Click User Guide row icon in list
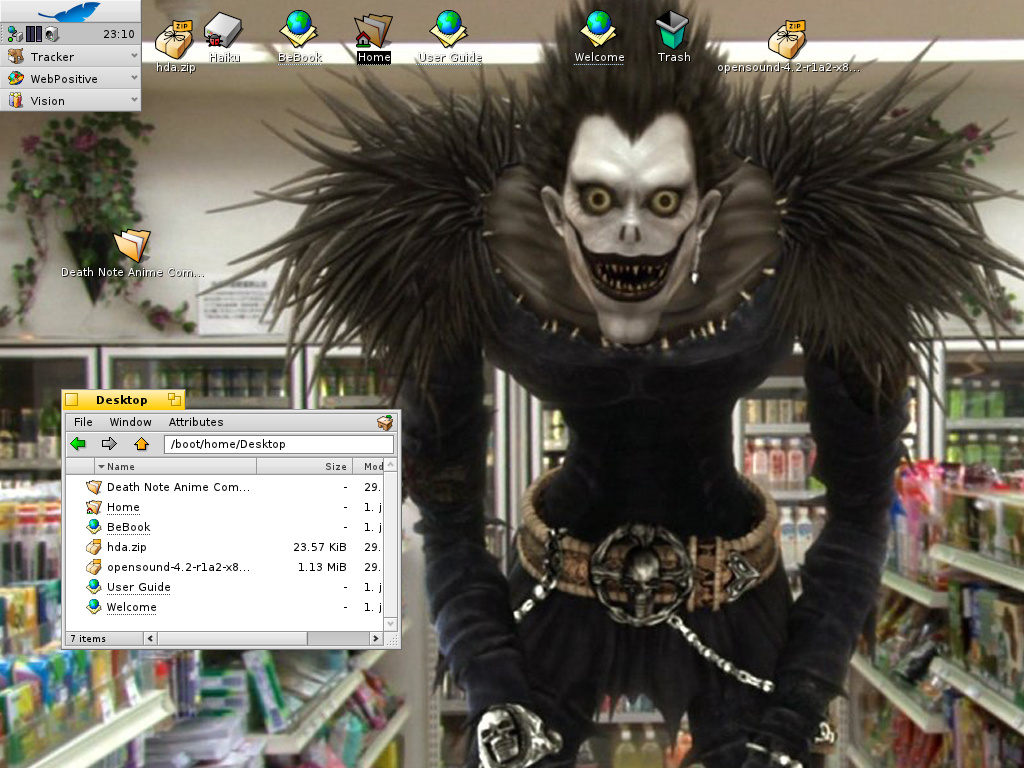The width and height of the screenshot is (1024, 768). (x=94, y=586)
